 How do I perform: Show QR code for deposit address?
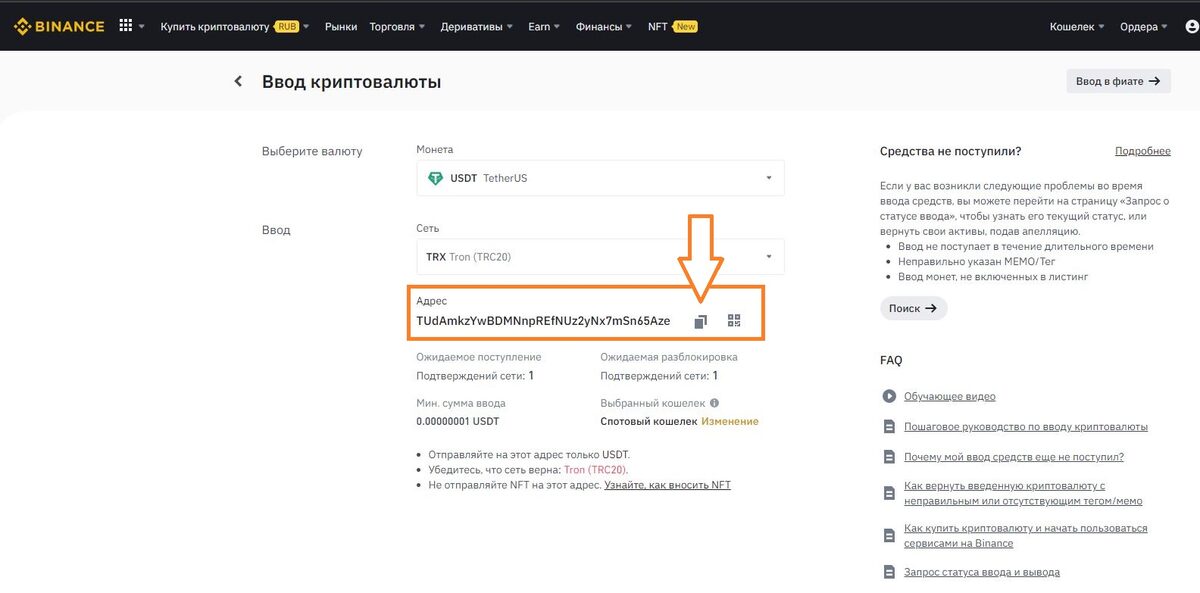click(735, 321)
